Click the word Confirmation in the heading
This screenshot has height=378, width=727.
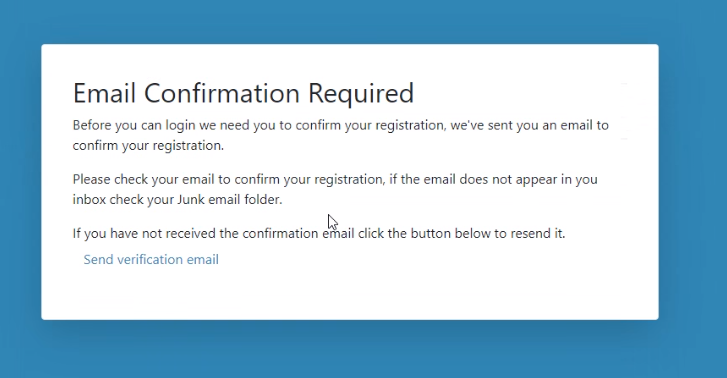[x=222, y=93]
